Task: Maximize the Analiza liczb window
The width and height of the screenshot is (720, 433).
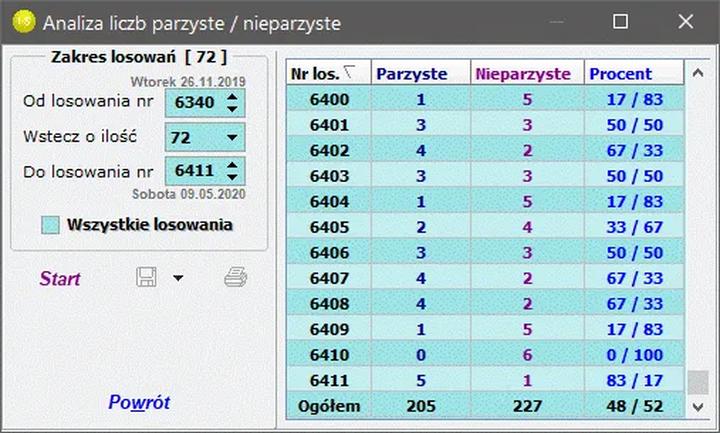Action: pyautogui.click(x=620, y=22)
